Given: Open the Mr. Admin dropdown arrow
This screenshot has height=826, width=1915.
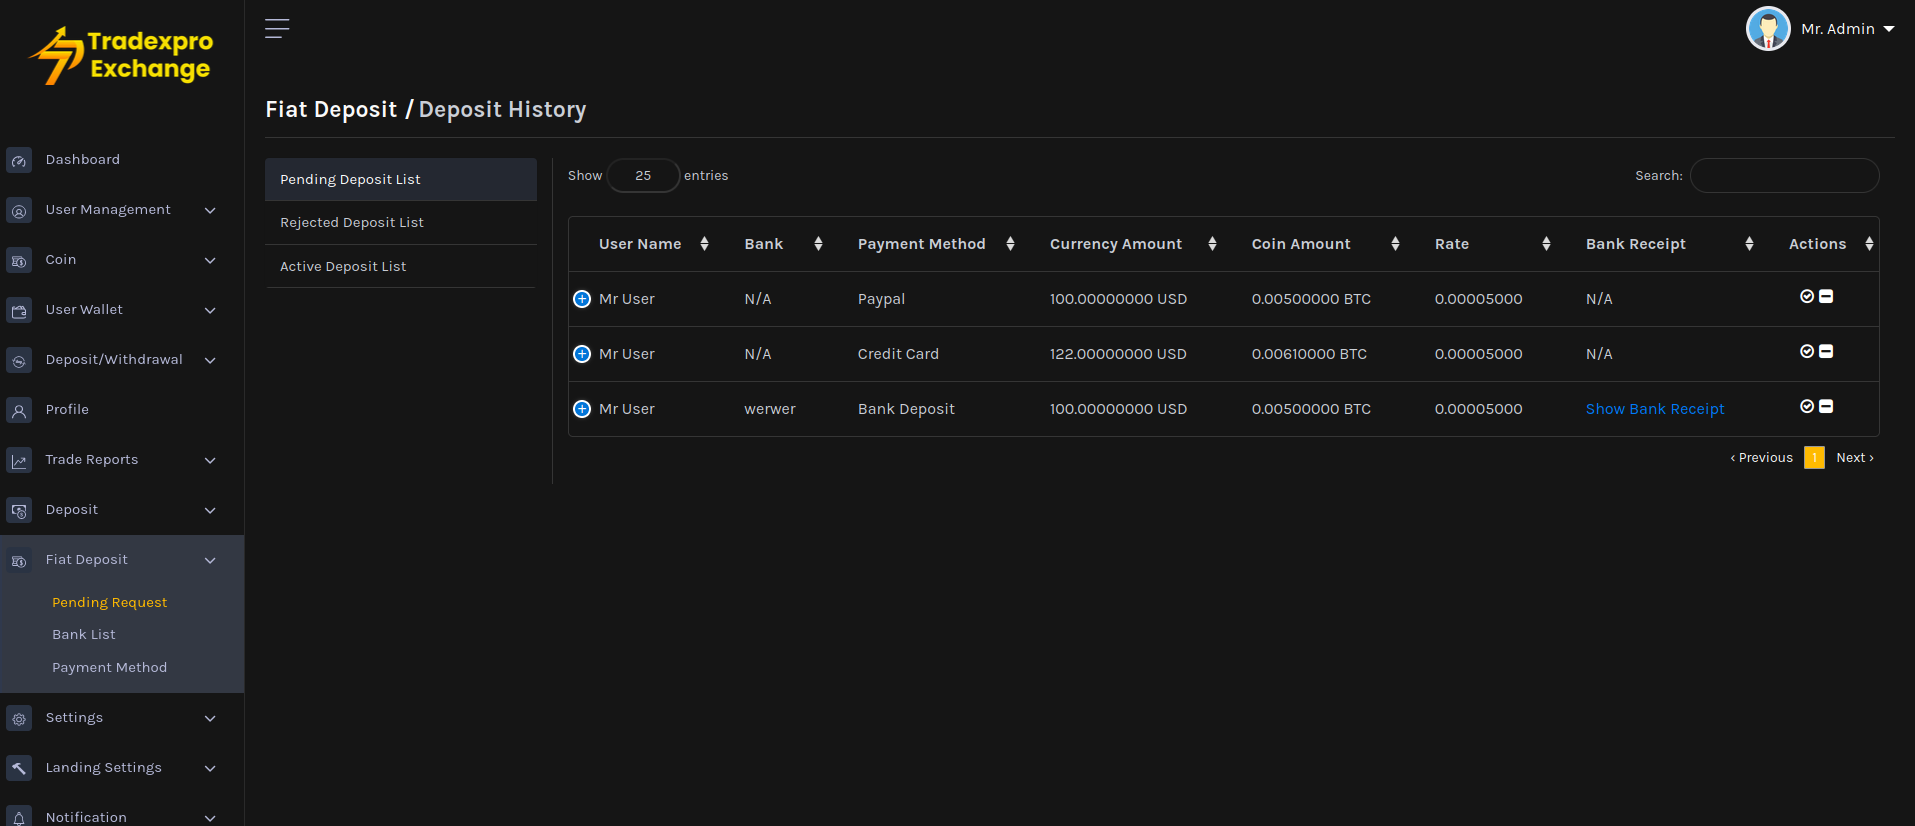Looking at the screenshot, I should point(1889,29).
